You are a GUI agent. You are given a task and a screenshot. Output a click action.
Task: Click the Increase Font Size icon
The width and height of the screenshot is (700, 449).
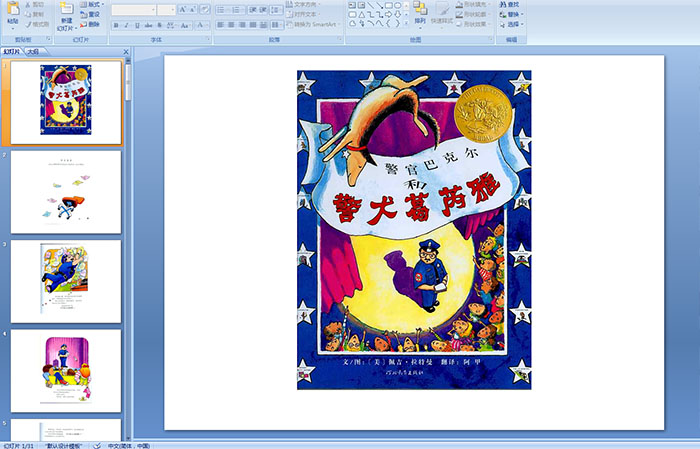point(183,9)
